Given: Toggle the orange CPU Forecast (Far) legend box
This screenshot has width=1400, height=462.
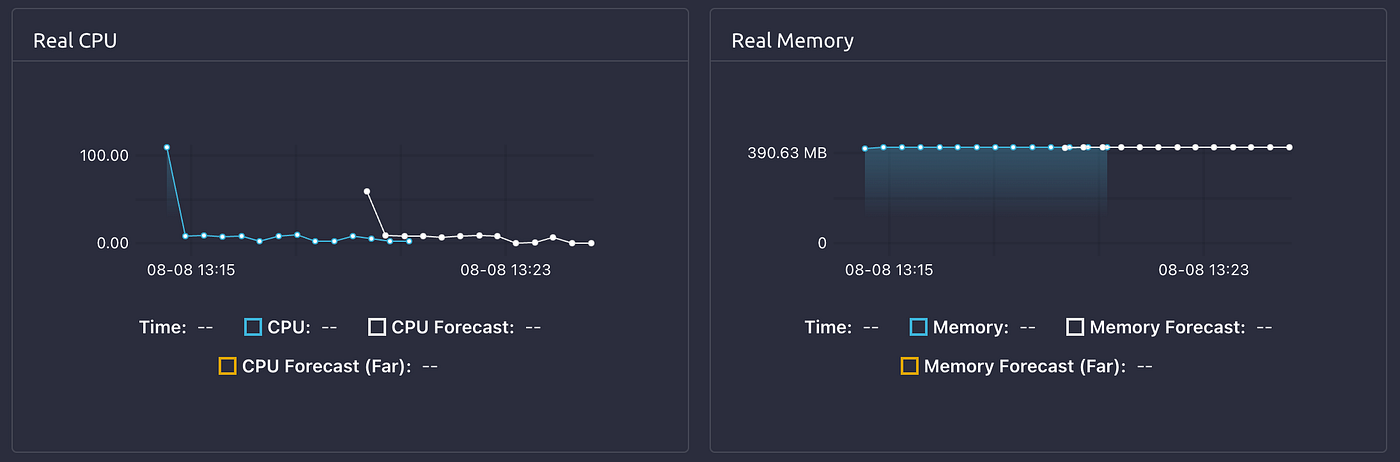Looking at the screenshot, I should (x=228, y=366).
